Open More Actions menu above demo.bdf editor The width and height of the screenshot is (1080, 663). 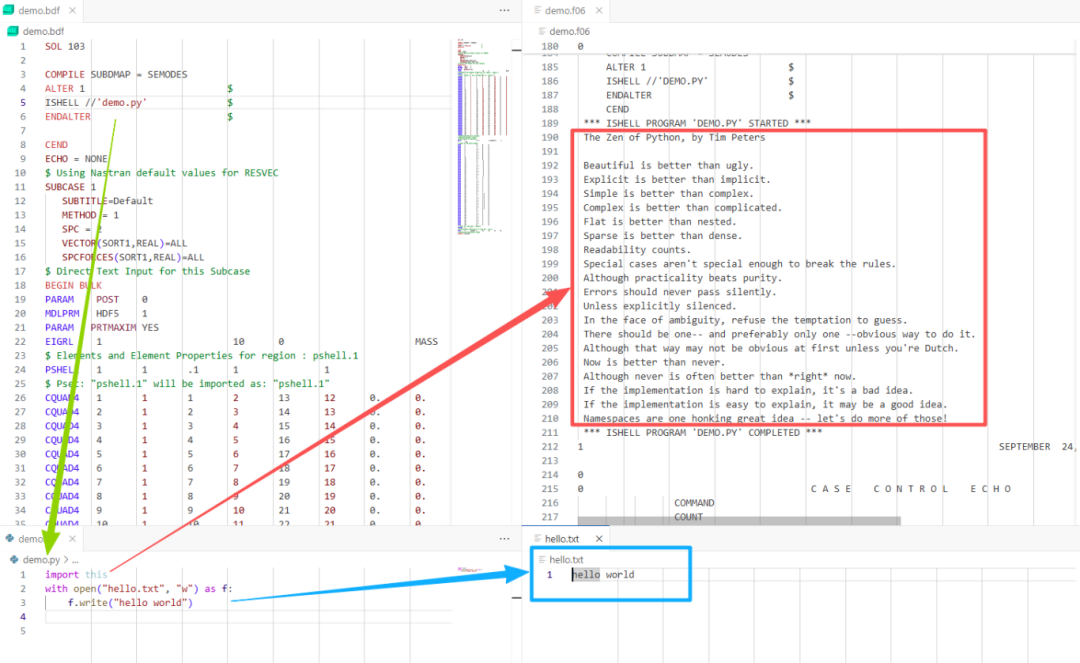pos(504,10)
